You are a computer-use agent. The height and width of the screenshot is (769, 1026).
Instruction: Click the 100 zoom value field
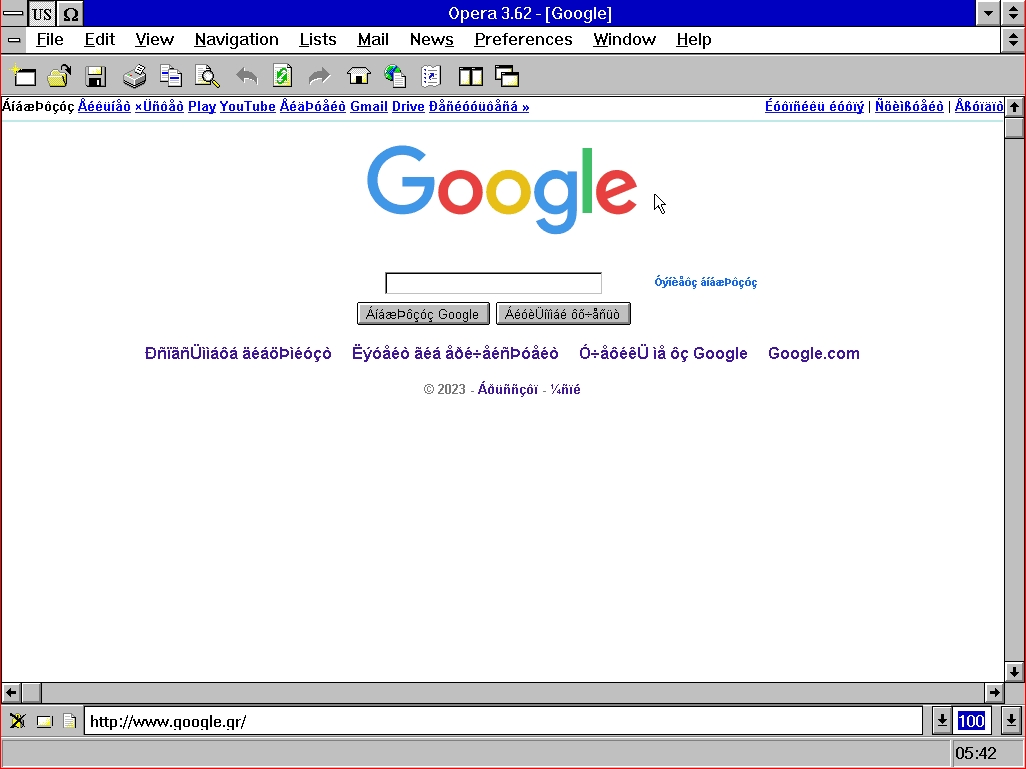click(971, 721)
